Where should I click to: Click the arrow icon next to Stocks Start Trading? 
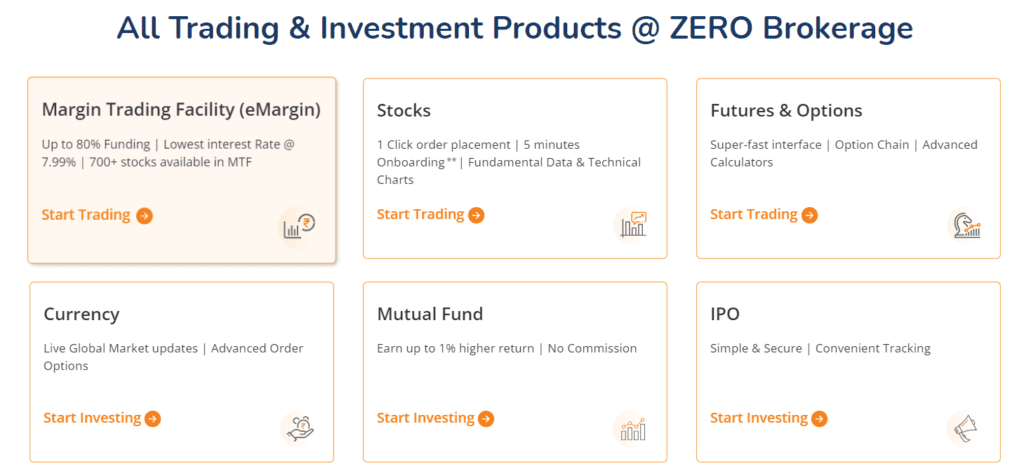[x=477, y=215]
